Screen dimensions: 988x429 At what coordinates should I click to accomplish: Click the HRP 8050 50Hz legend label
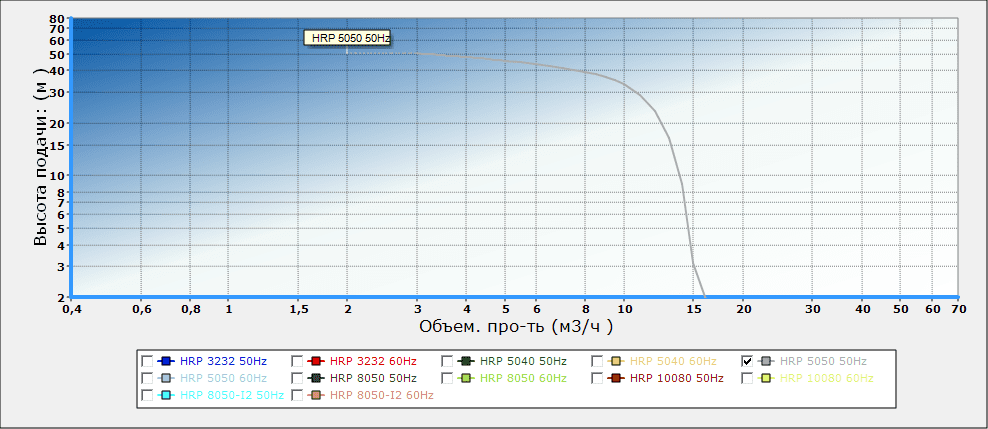373,378
